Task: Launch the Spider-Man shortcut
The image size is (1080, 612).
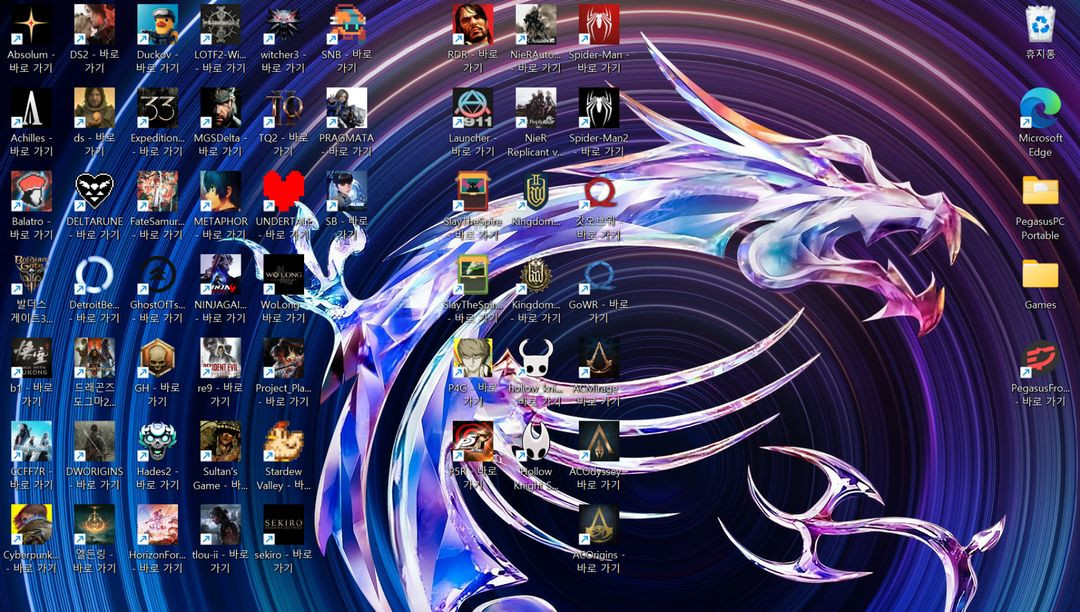Action: (x=599, y=25)
